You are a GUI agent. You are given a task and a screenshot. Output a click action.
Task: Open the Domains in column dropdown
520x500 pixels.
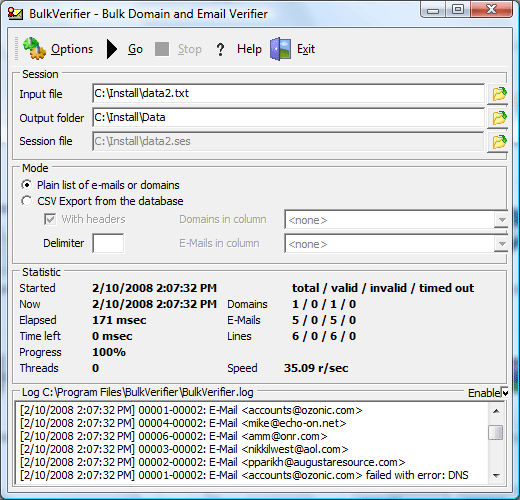tap(501, 220)
